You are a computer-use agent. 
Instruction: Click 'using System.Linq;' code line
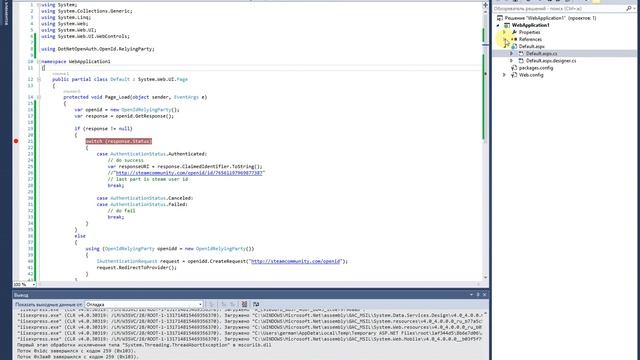[66, 18]
